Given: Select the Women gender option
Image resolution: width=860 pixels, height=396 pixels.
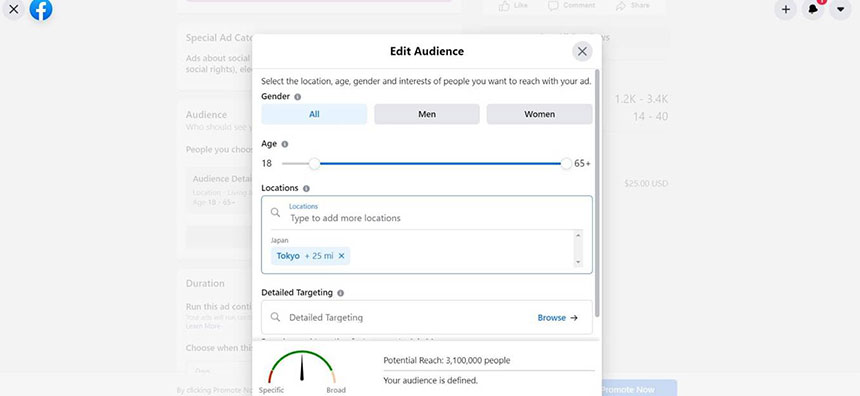Looking at the screenshot, I should tap(539, 114).
